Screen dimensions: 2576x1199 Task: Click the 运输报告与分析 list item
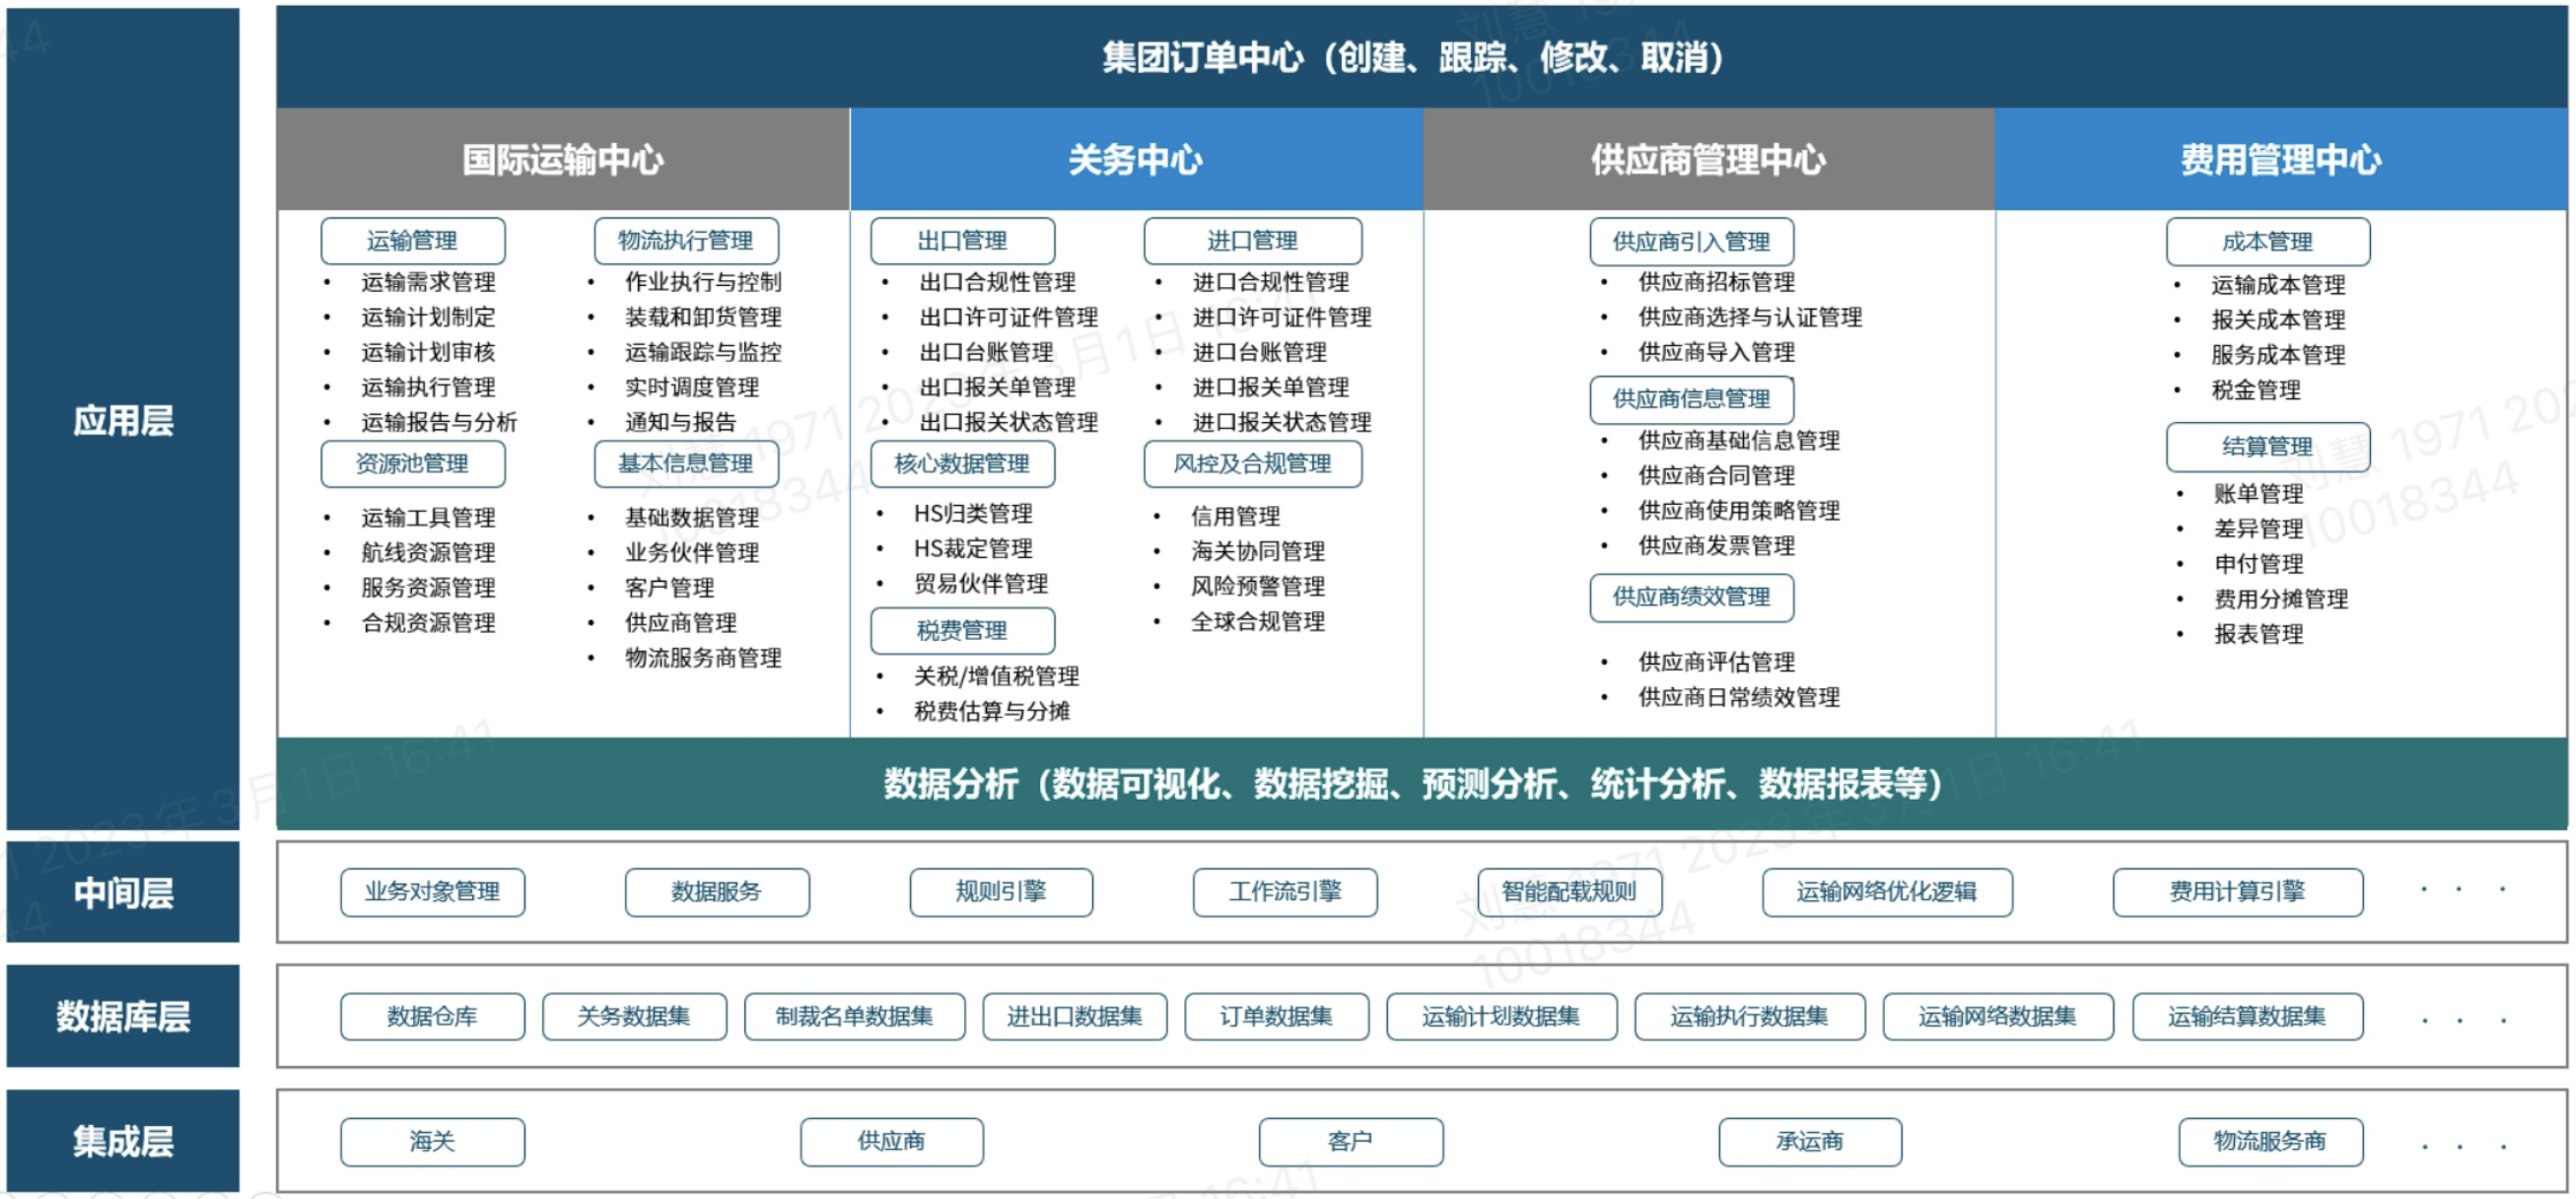(440, 422)
